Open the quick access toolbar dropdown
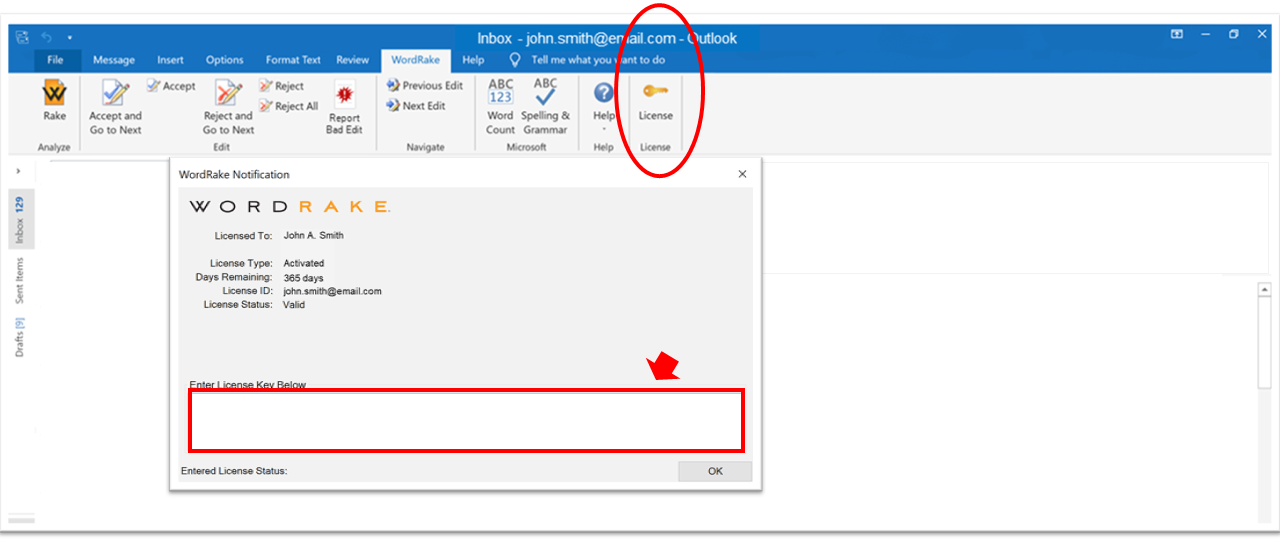This screenshot has height=539, width=1280. pos(70,37)
